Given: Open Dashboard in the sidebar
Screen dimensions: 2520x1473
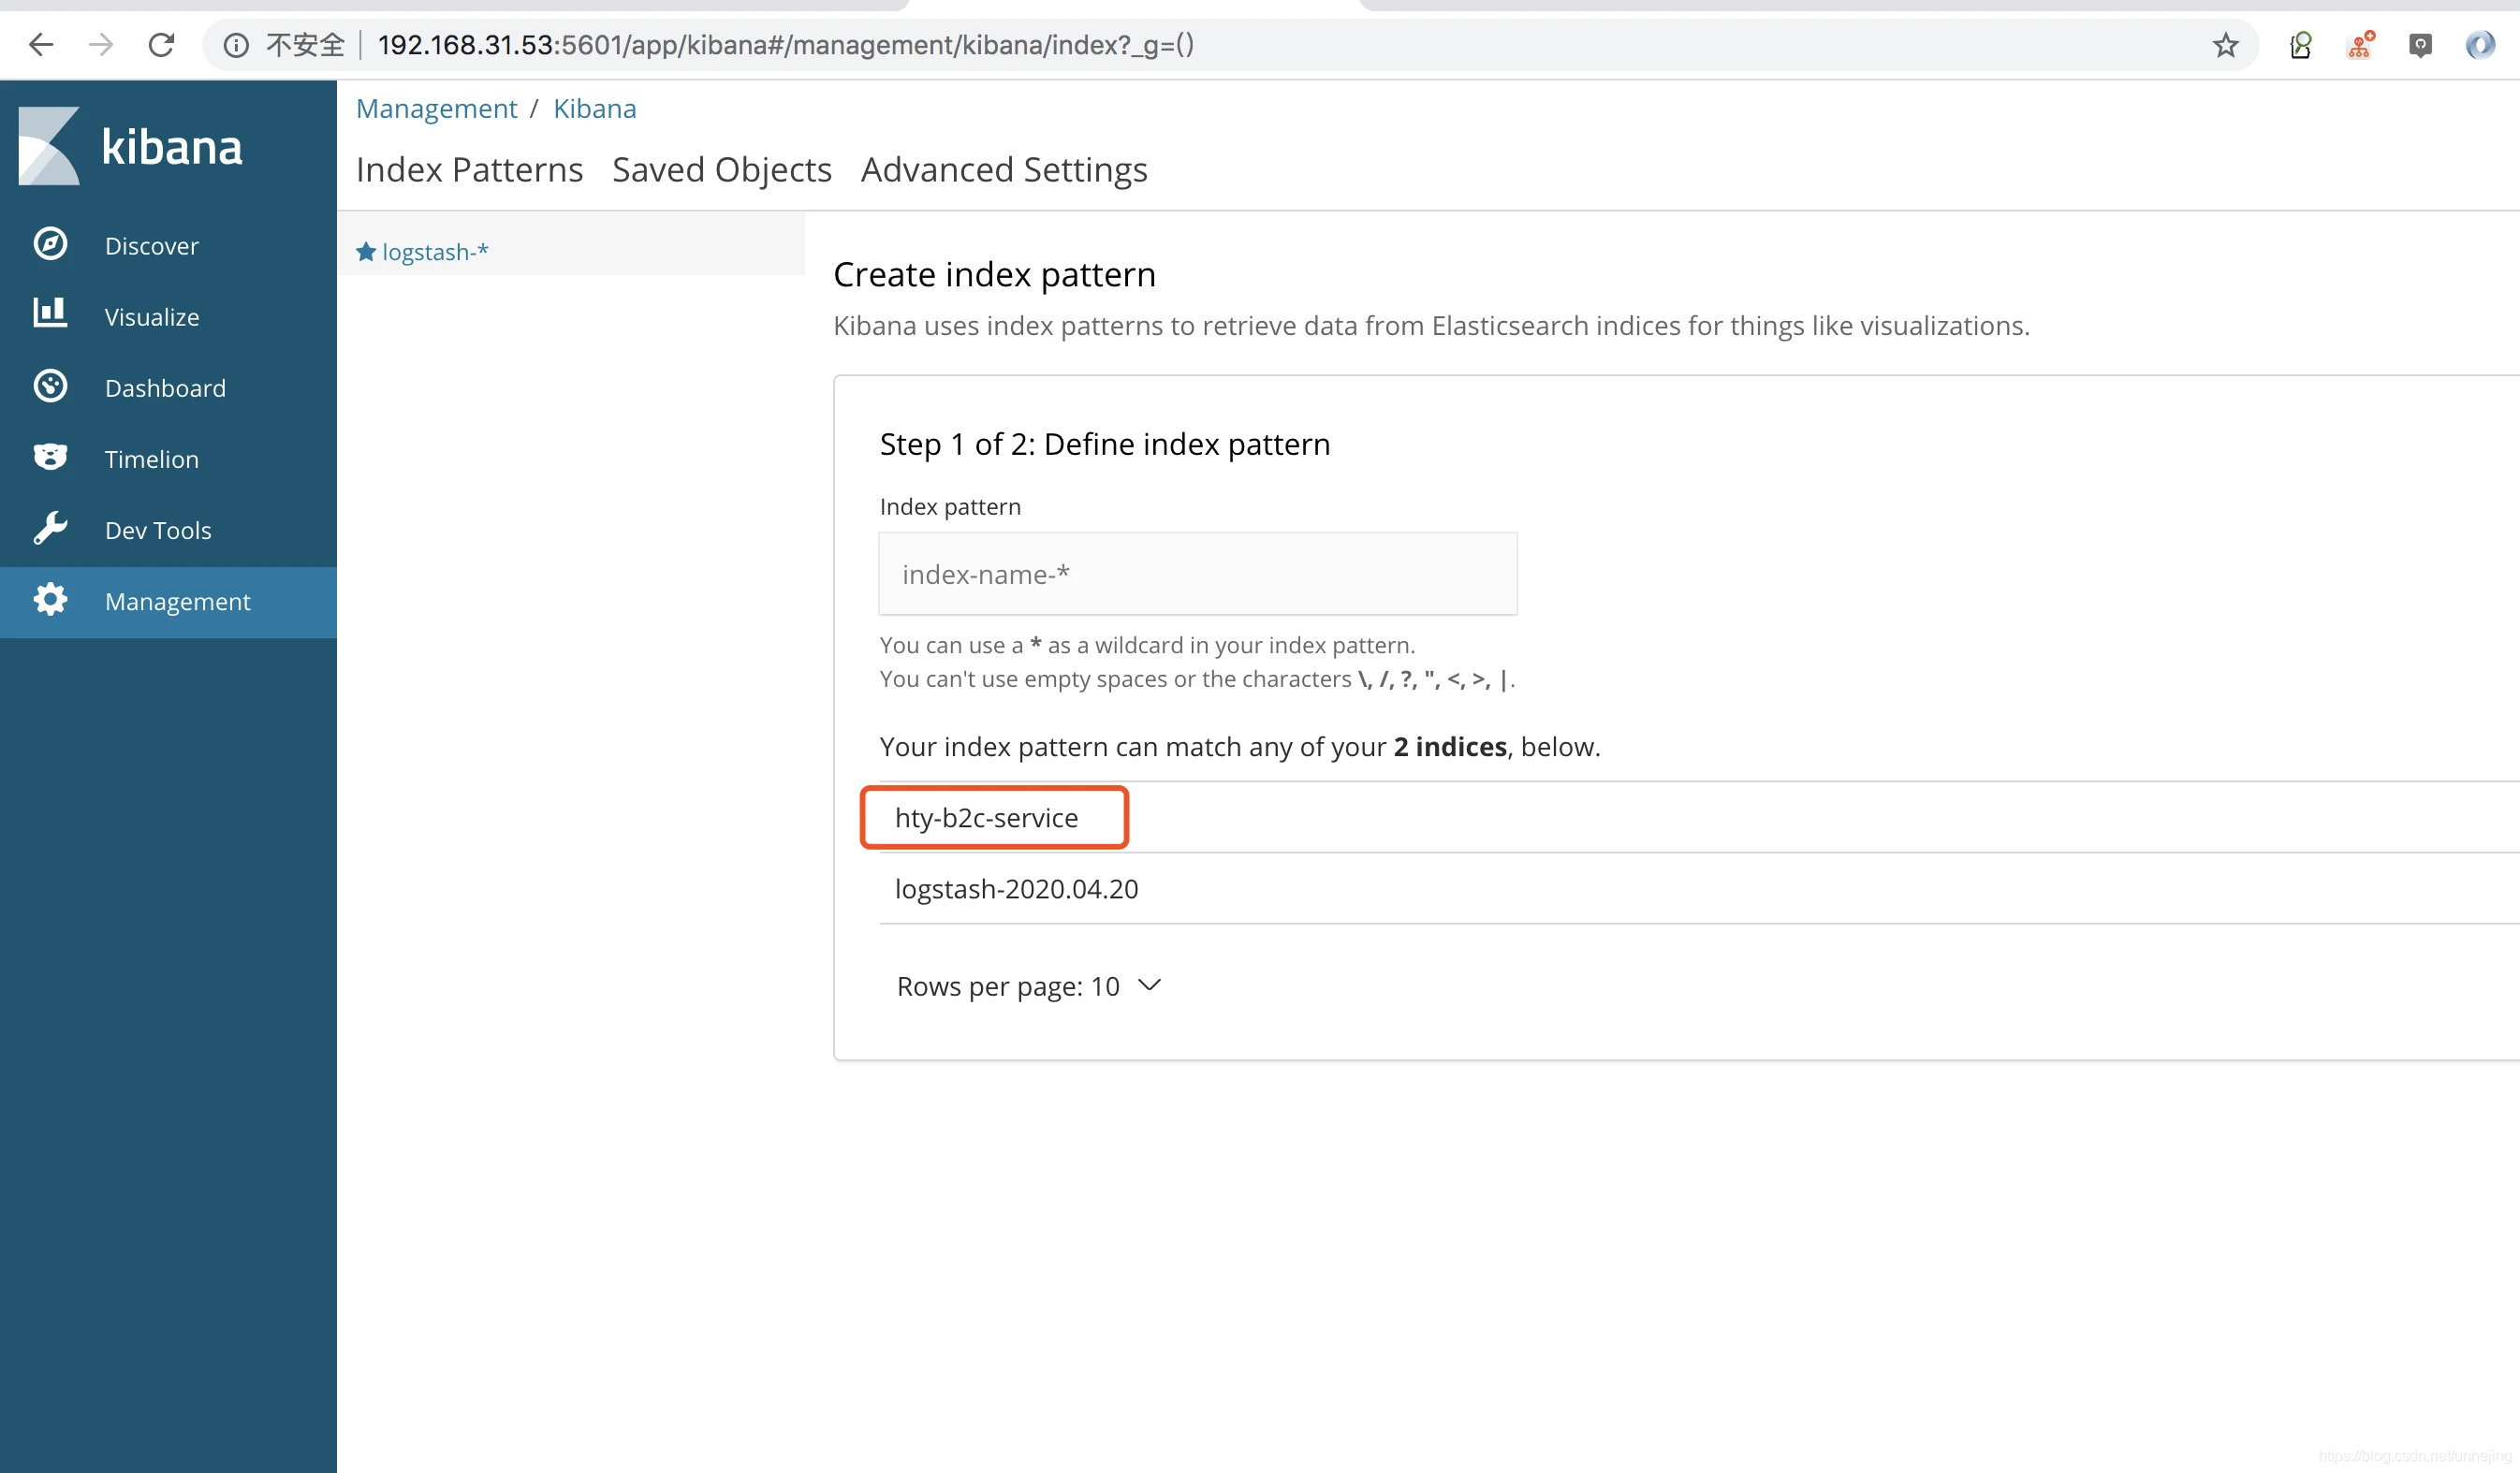Looking at the screenshot, I should tap(168, 387).
